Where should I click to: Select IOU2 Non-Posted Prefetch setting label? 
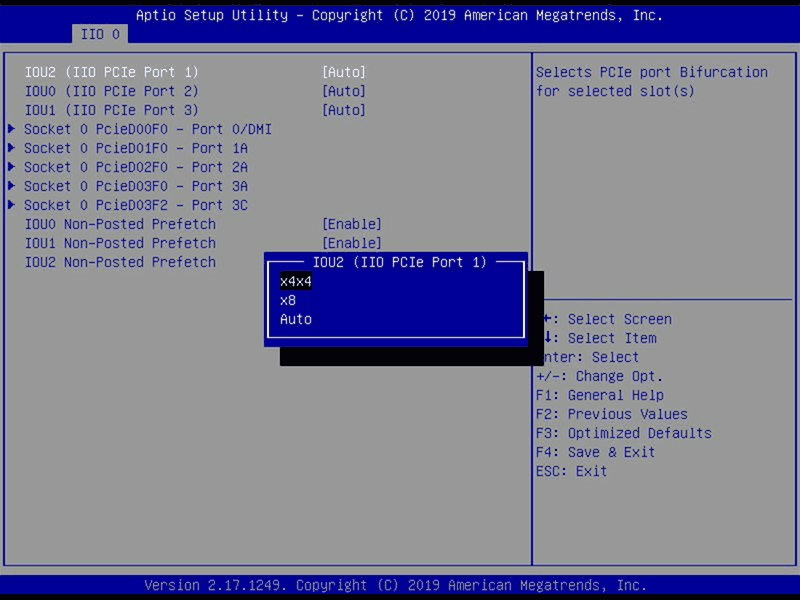tap(120, 262)
